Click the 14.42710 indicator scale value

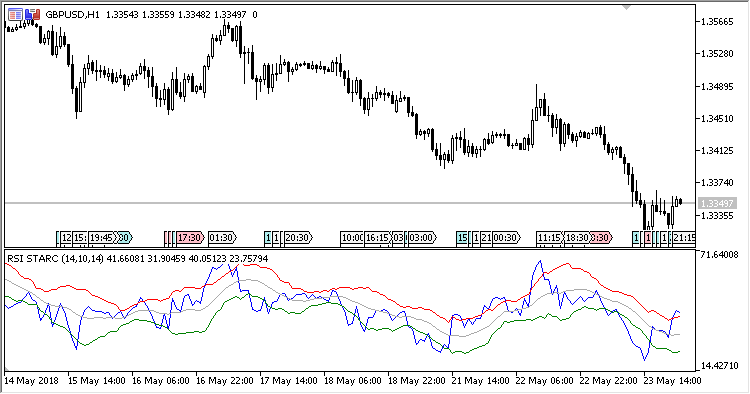click(719, 366)
